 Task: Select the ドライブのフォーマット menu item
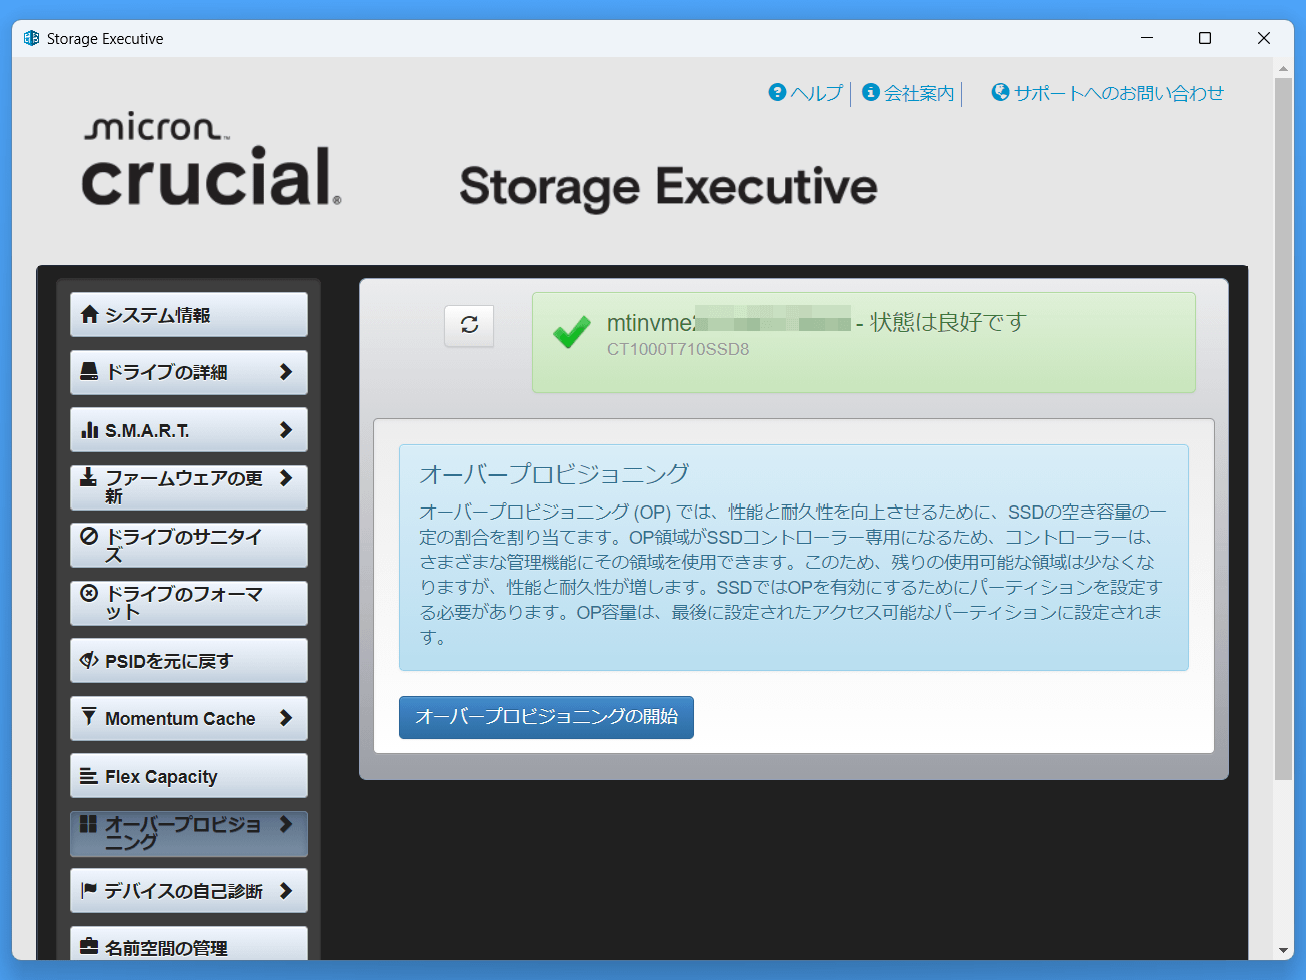click(189, 603)
